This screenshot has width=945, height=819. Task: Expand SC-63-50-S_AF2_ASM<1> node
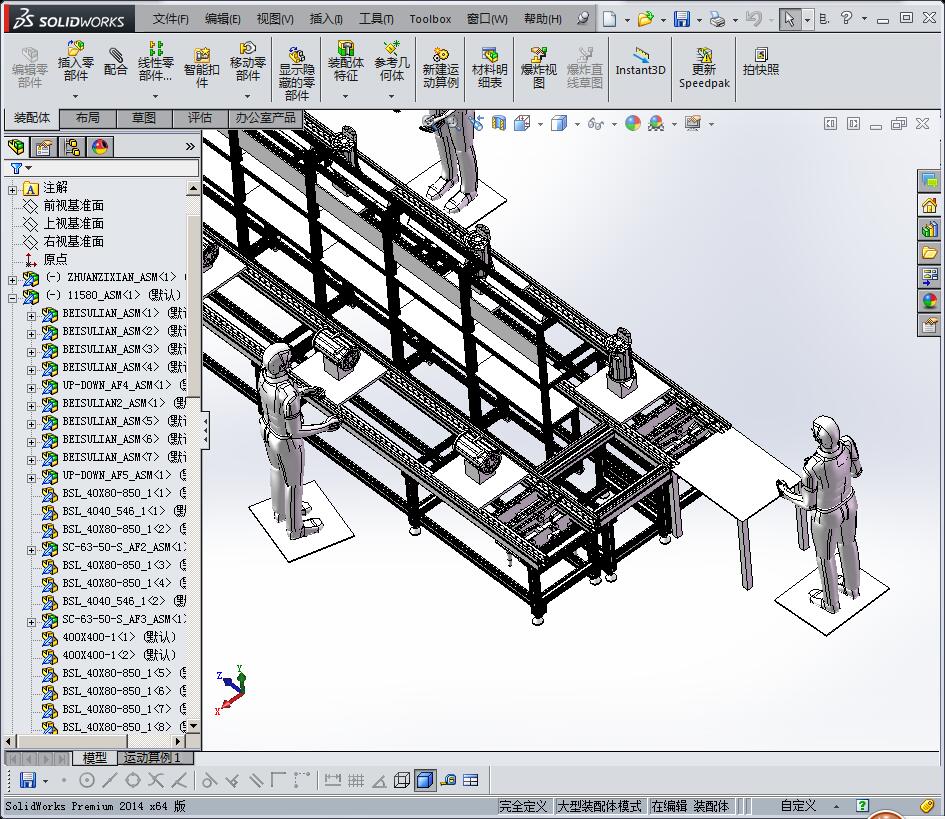point(31,550)
